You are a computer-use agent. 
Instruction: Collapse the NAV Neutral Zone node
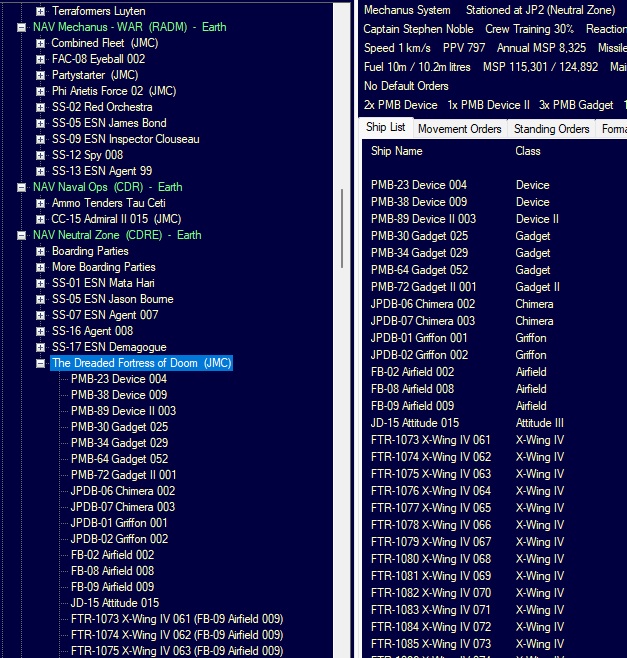click(x=21, y=235)
